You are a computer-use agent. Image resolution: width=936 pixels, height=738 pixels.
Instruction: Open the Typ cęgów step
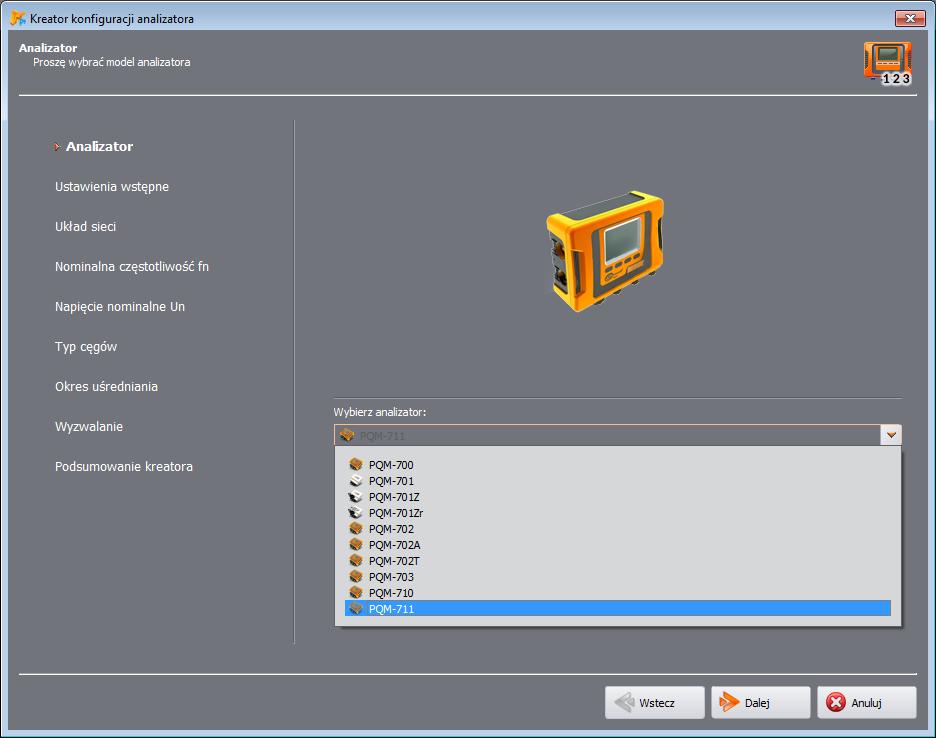[86, 347]
